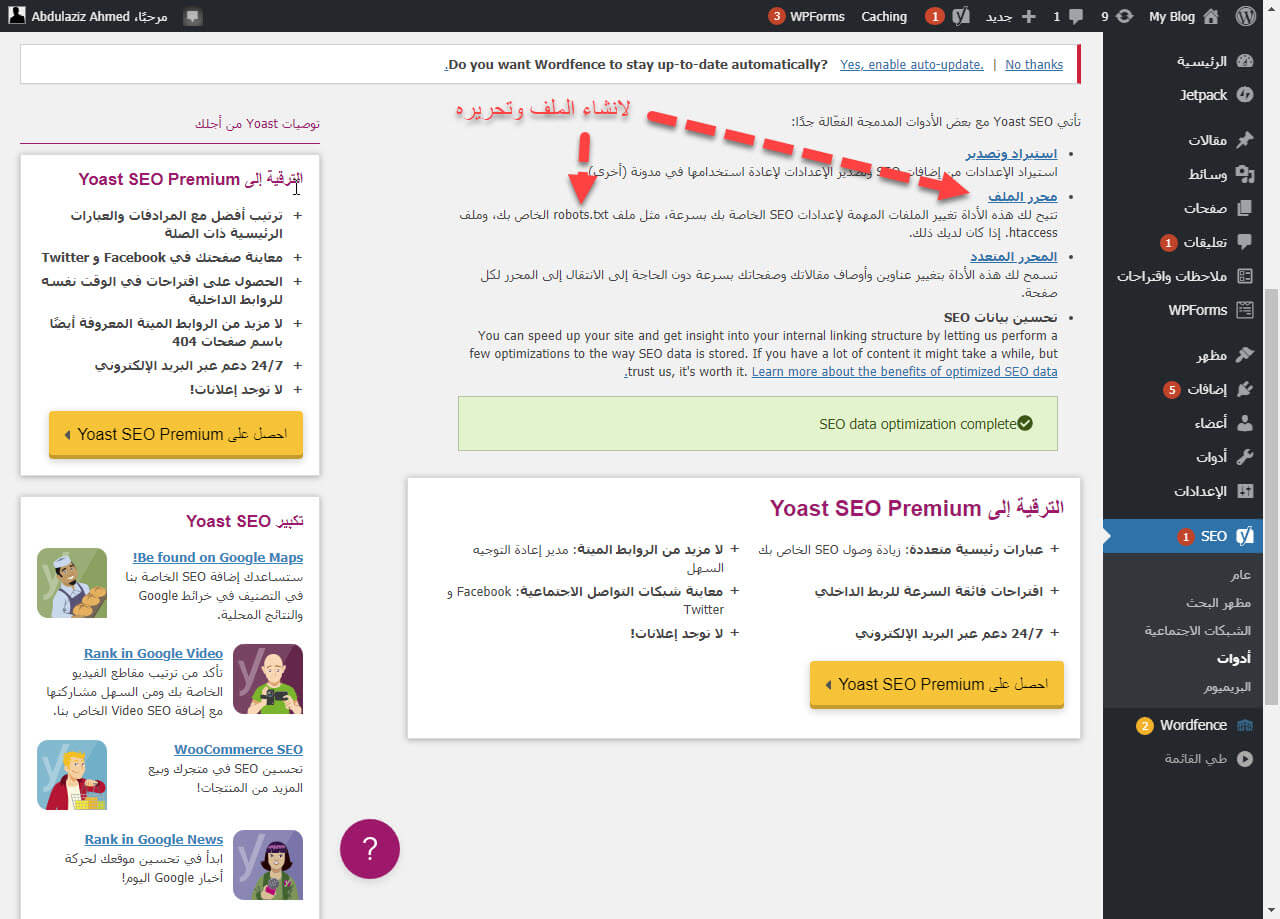1280x919 pixels.
Task: Open sidebar تعليقات (Comments) icon
Action: coord(1245,242)
